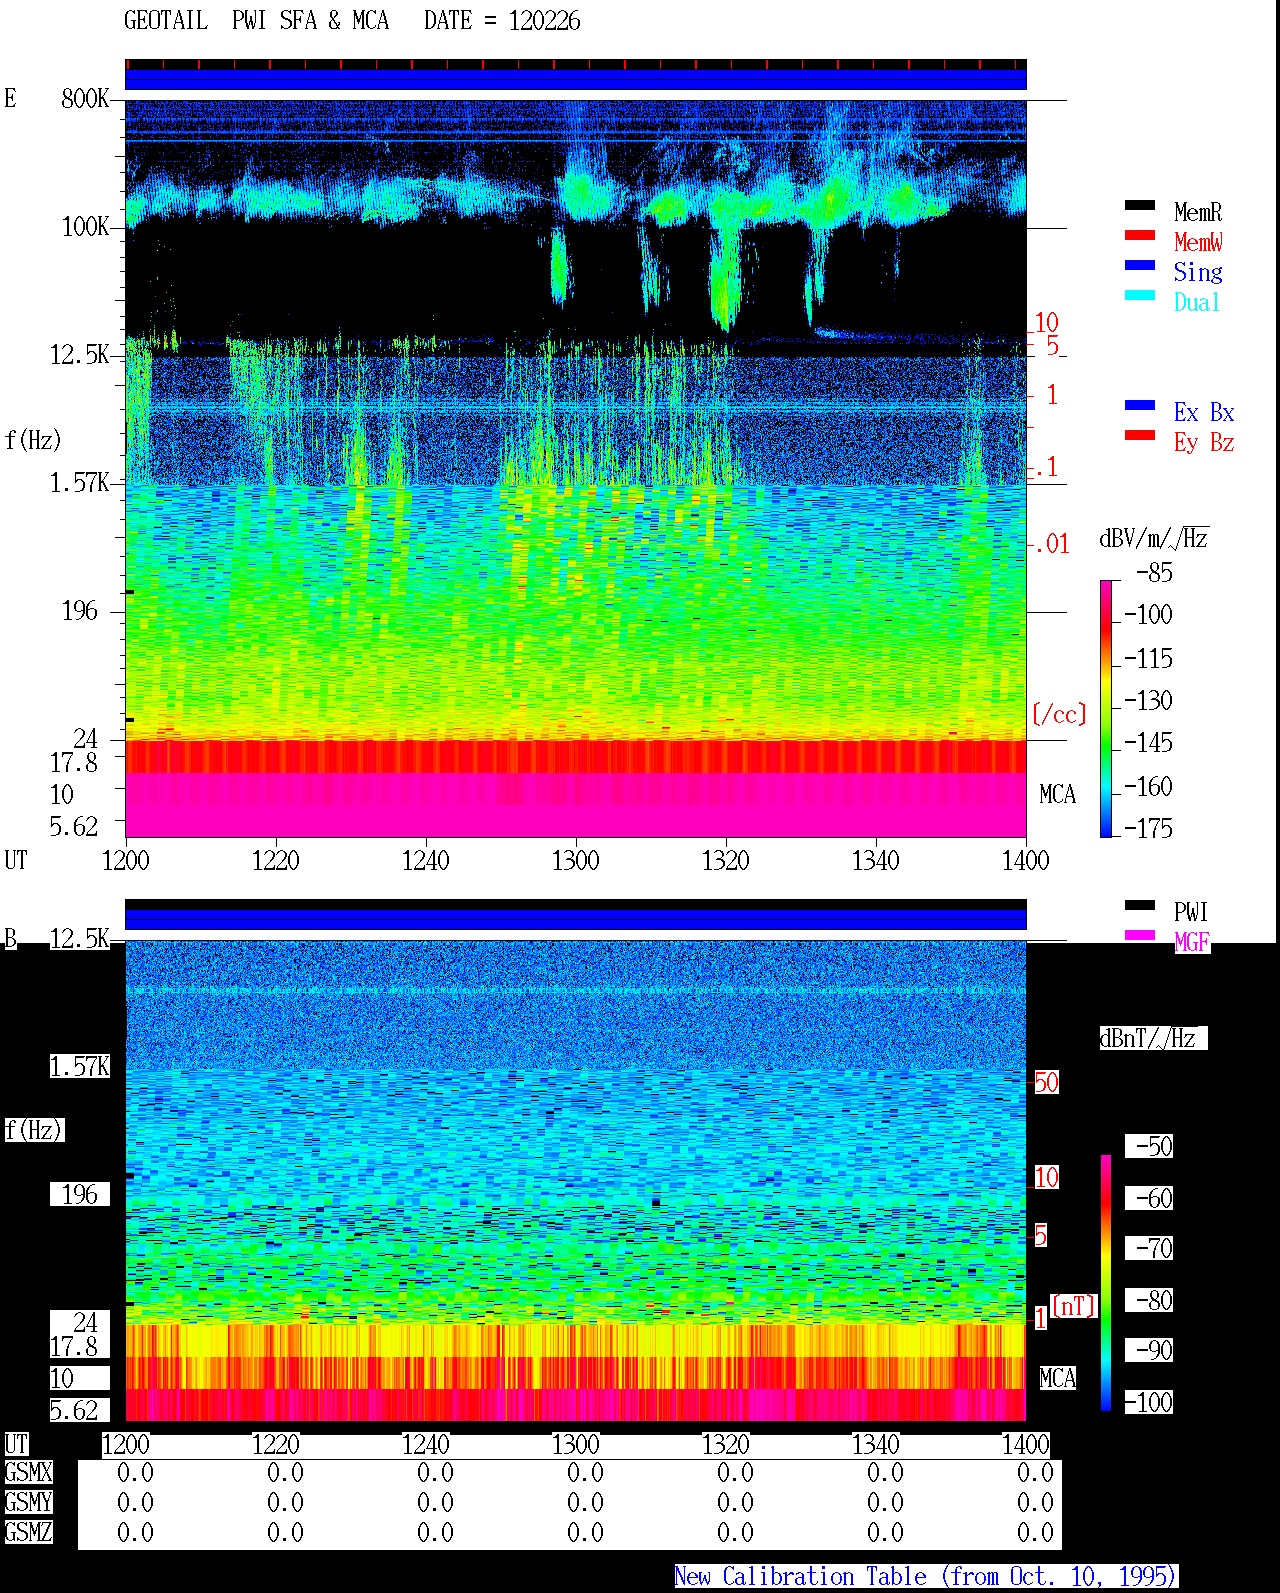Click the pink MCA band in E spectrogram
The width and height of the screenshot is (1280, 1593).
(x=576, y=804)
